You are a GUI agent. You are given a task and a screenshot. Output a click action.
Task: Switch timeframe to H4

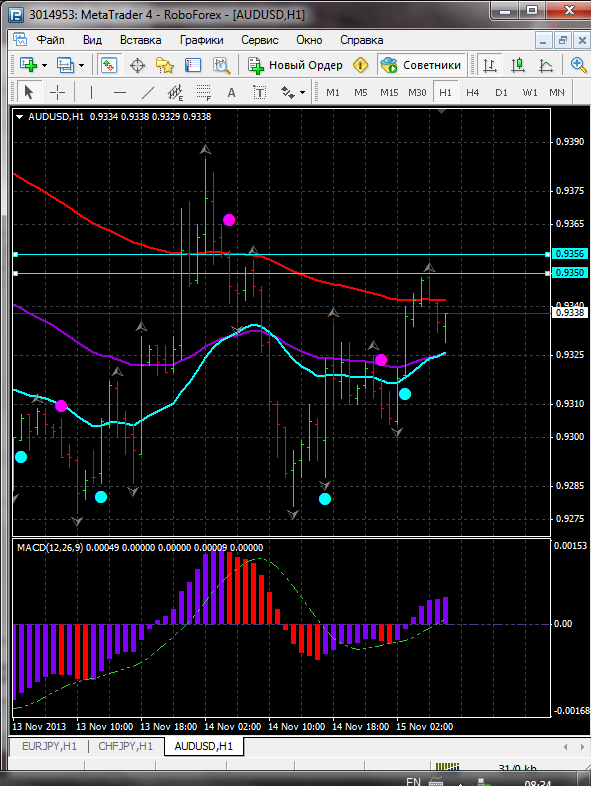coord(473,93)
